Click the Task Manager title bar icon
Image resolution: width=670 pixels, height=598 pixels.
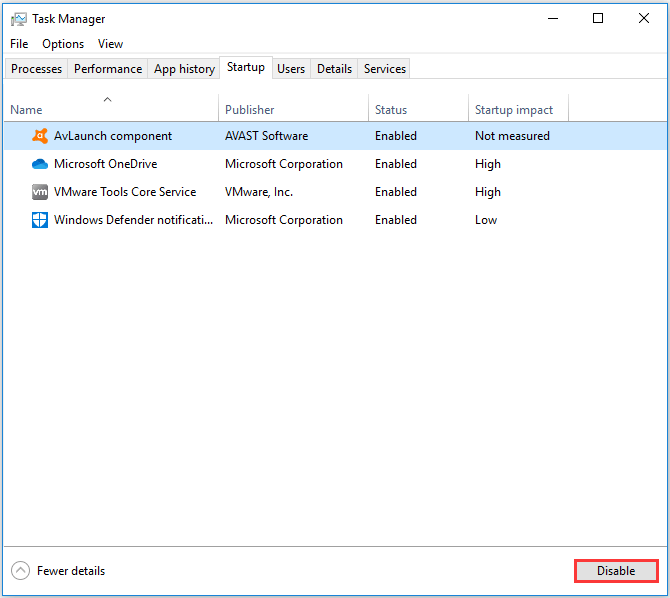click(x=18, y=19)
